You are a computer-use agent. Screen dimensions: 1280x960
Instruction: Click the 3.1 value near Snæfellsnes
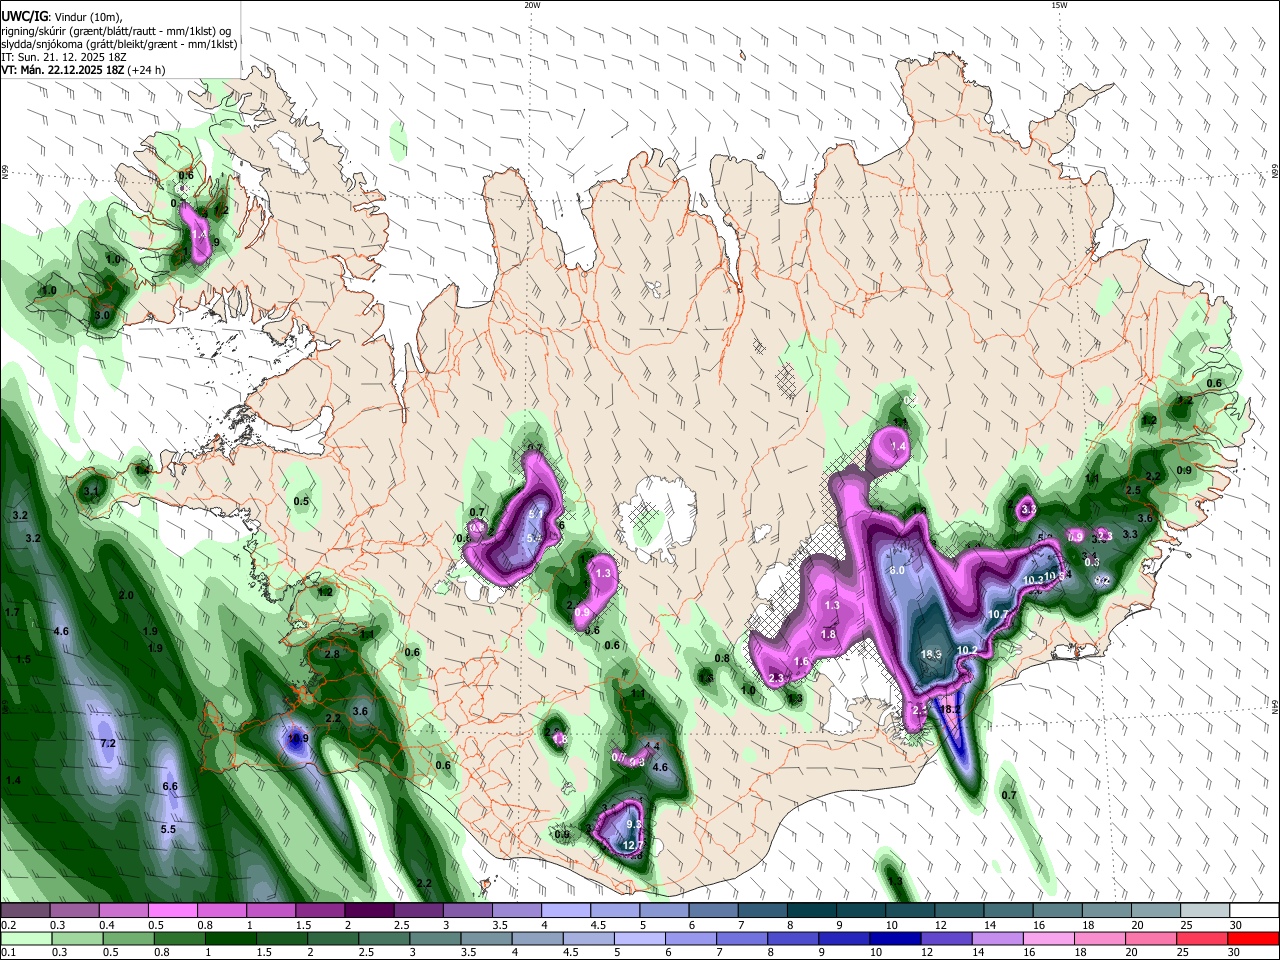tap(91, 491)
